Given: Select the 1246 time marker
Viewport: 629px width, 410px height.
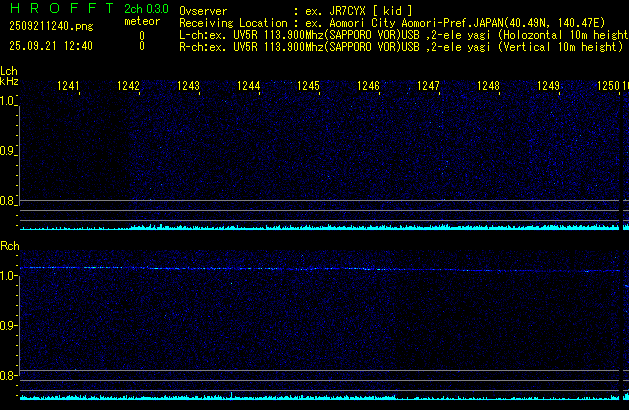Looking at the screenshot, I should tap(368, 87).
